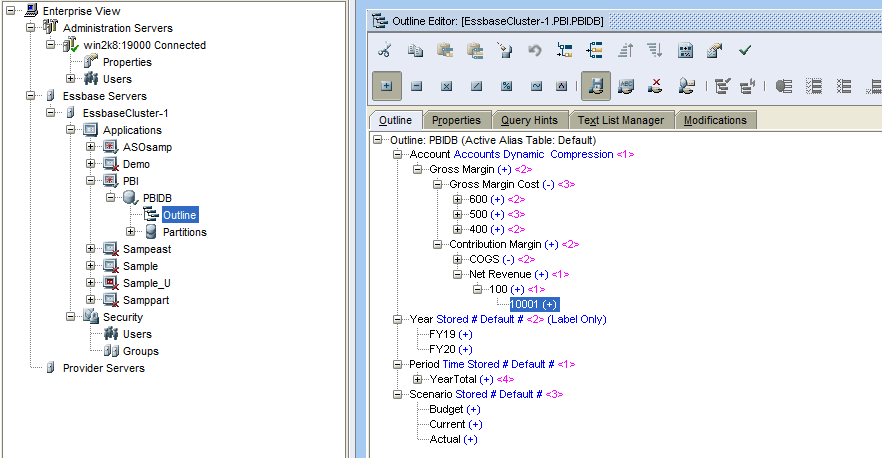The height and width of the screenshot is (458, 882).
Task: Expand the 500 account member
Action: click(x=457, y=214)
